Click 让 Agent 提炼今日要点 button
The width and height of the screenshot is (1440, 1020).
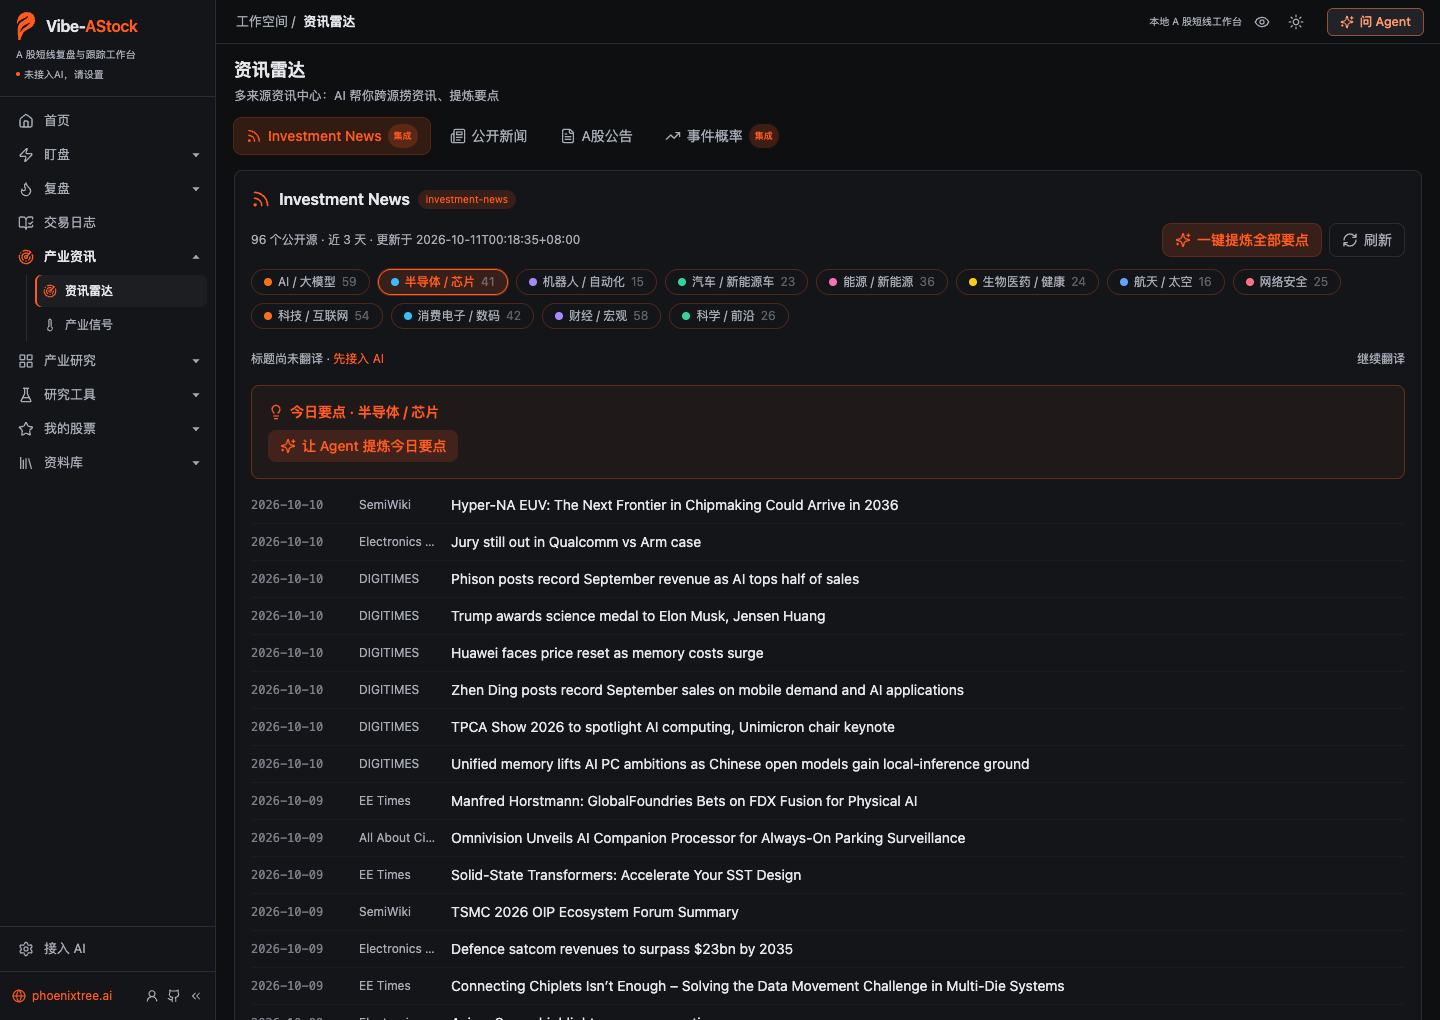pos(363,446)
